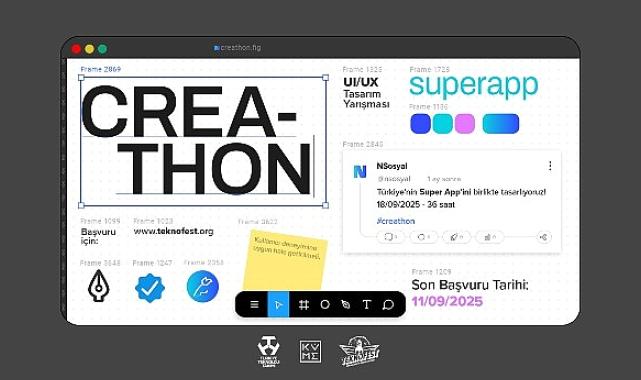Viewport: 641px width, 380px height.
Task: Select the Comment tool
Action: click(388, 305)
